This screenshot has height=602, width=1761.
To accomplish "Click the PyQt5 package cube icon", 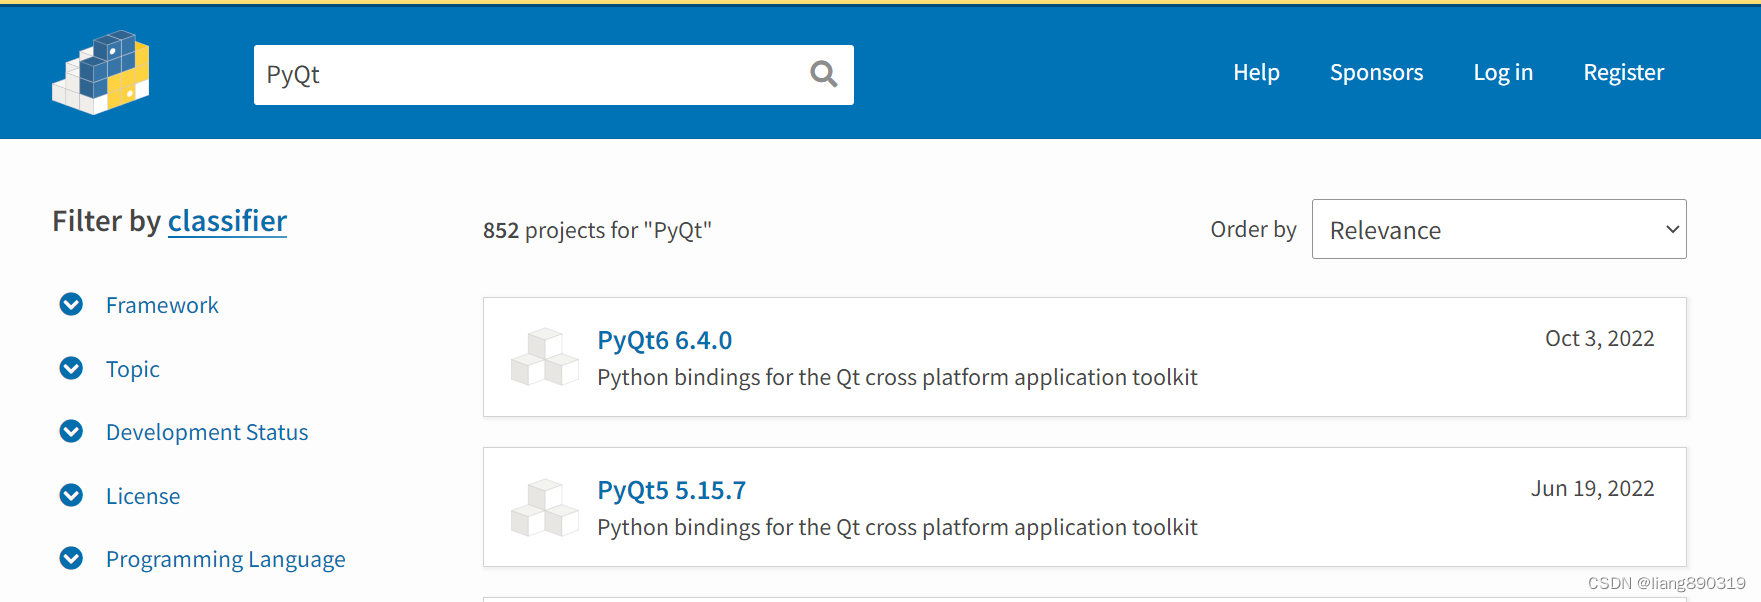I will (544, 507).
